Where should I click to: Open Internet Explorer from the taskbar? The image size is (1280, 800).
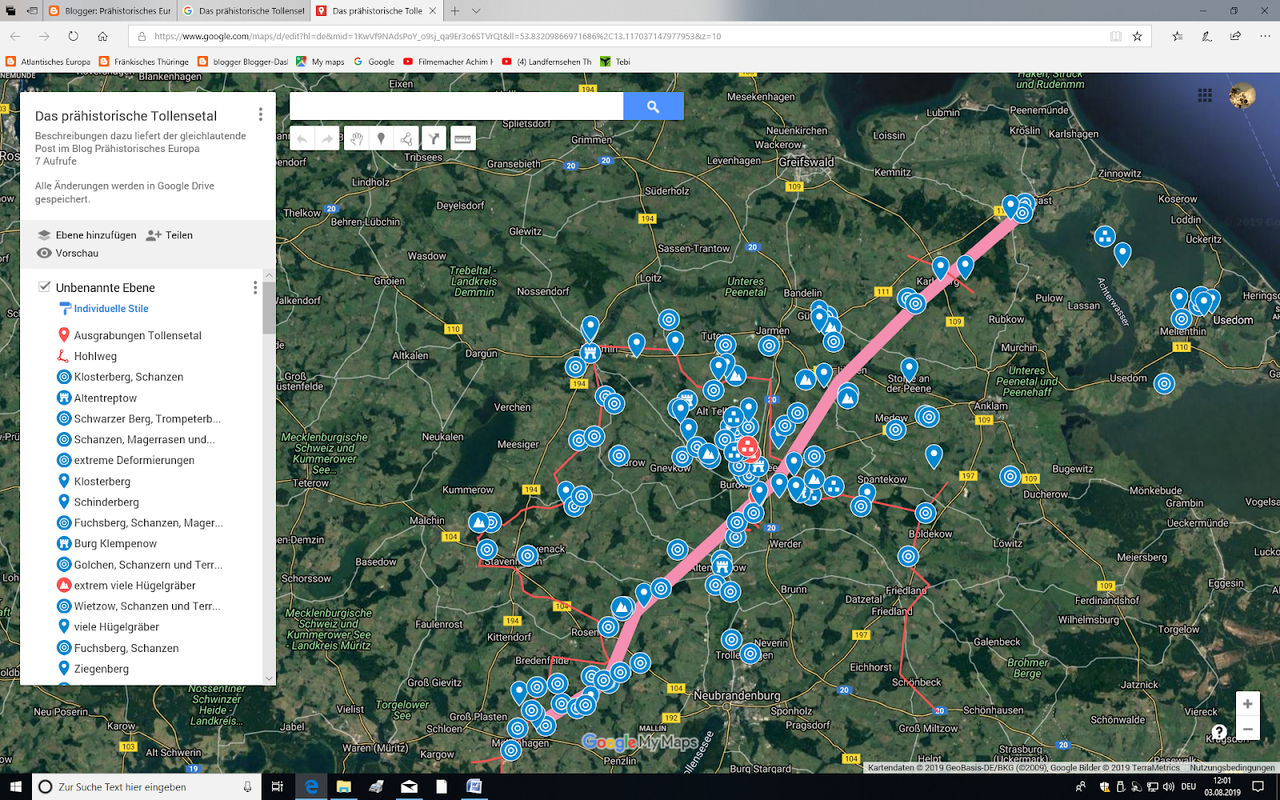tap(310, 787)
